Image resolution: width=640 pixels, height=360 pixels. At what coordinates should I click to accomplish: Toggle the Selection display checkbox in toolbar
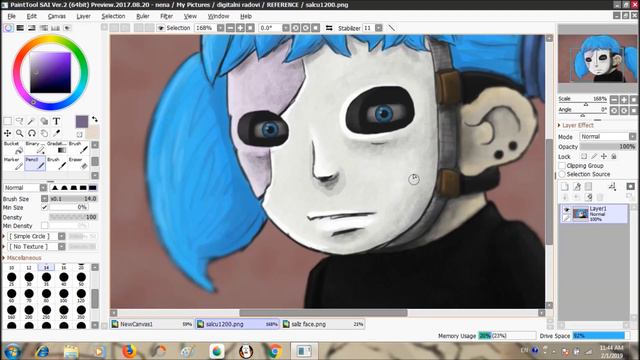click(161, 28)
